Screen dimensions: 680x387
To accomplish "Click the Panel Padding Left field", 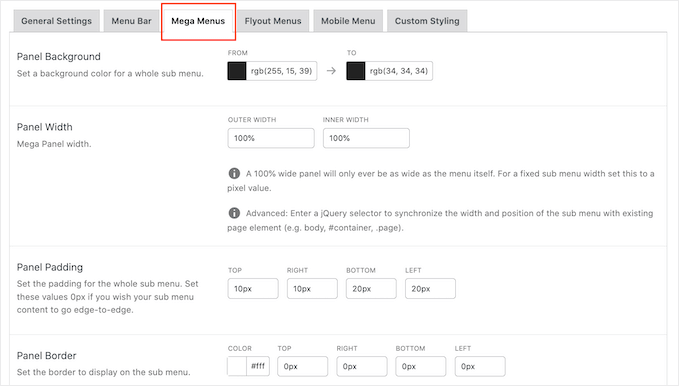I will click(x=430, y=289).
